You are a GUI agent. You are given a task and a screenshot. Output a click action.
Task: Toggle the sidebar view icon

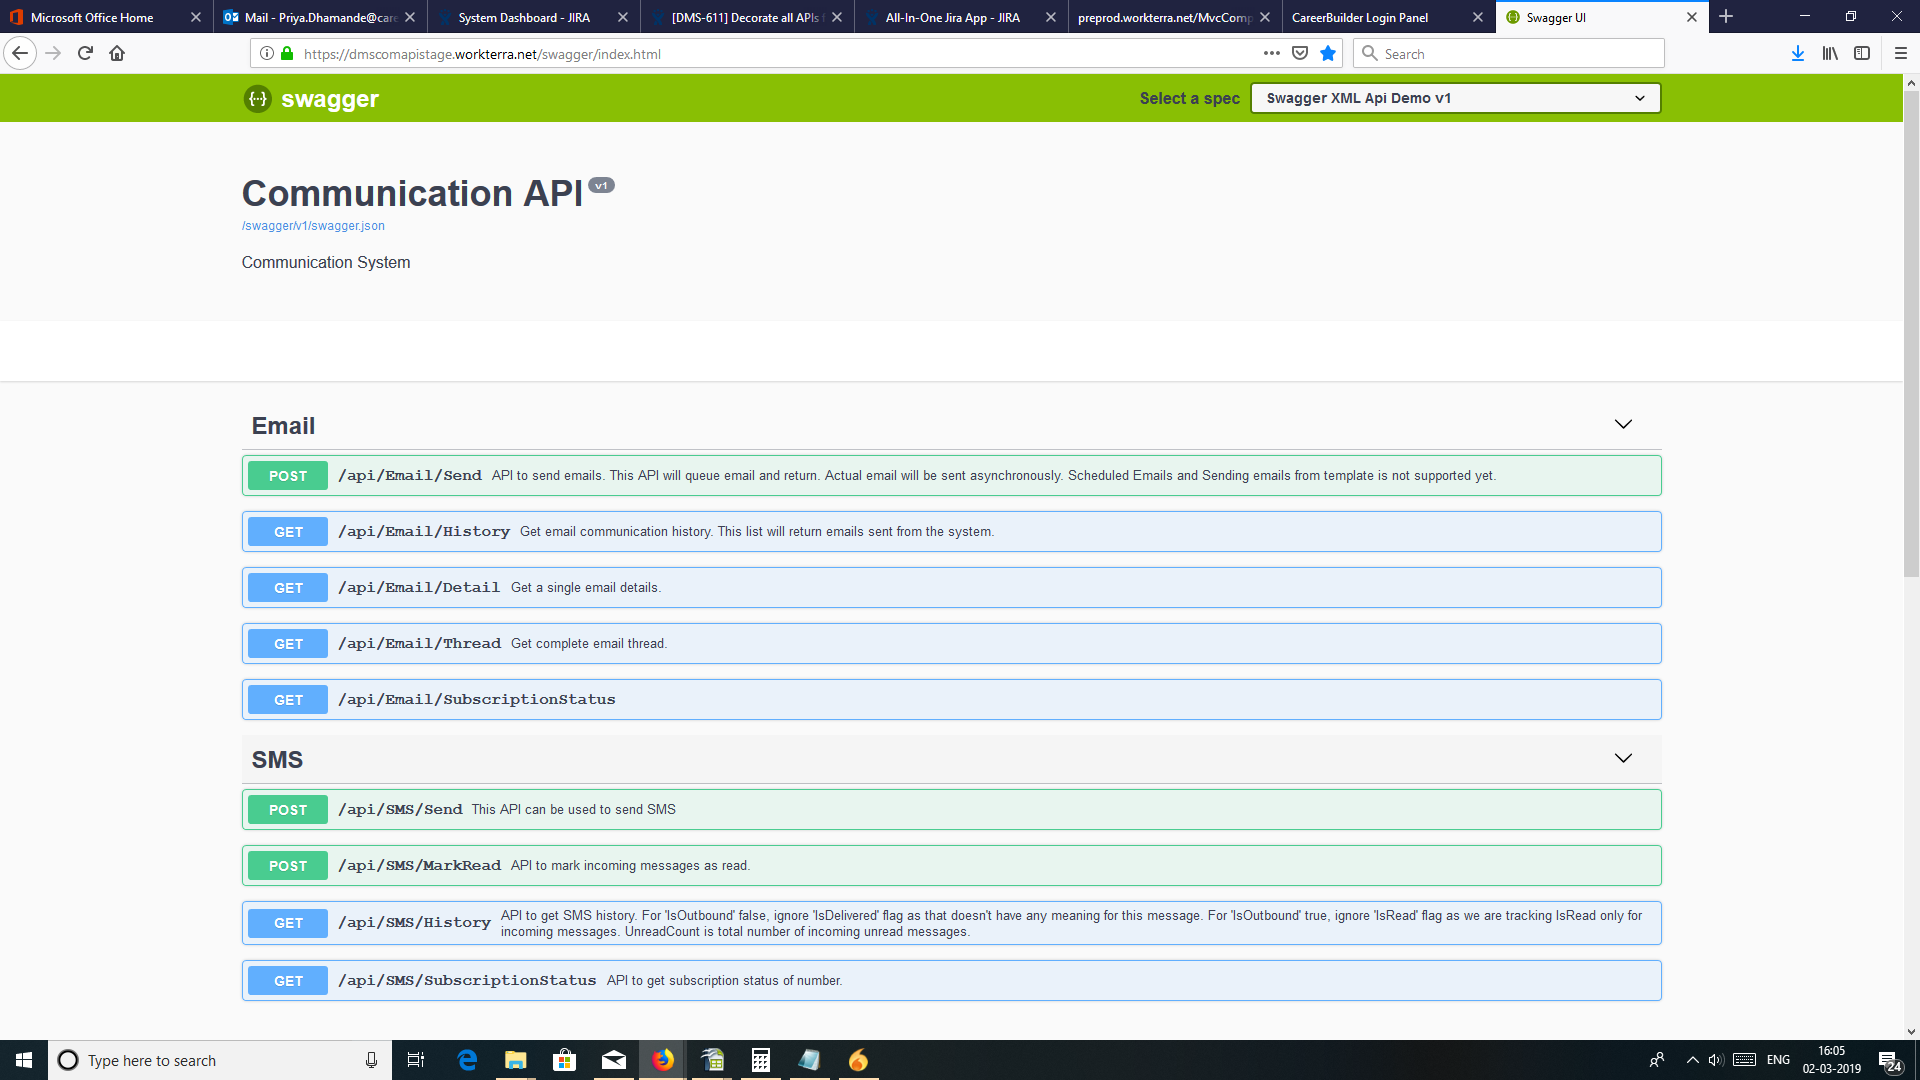click(1862, 54)
